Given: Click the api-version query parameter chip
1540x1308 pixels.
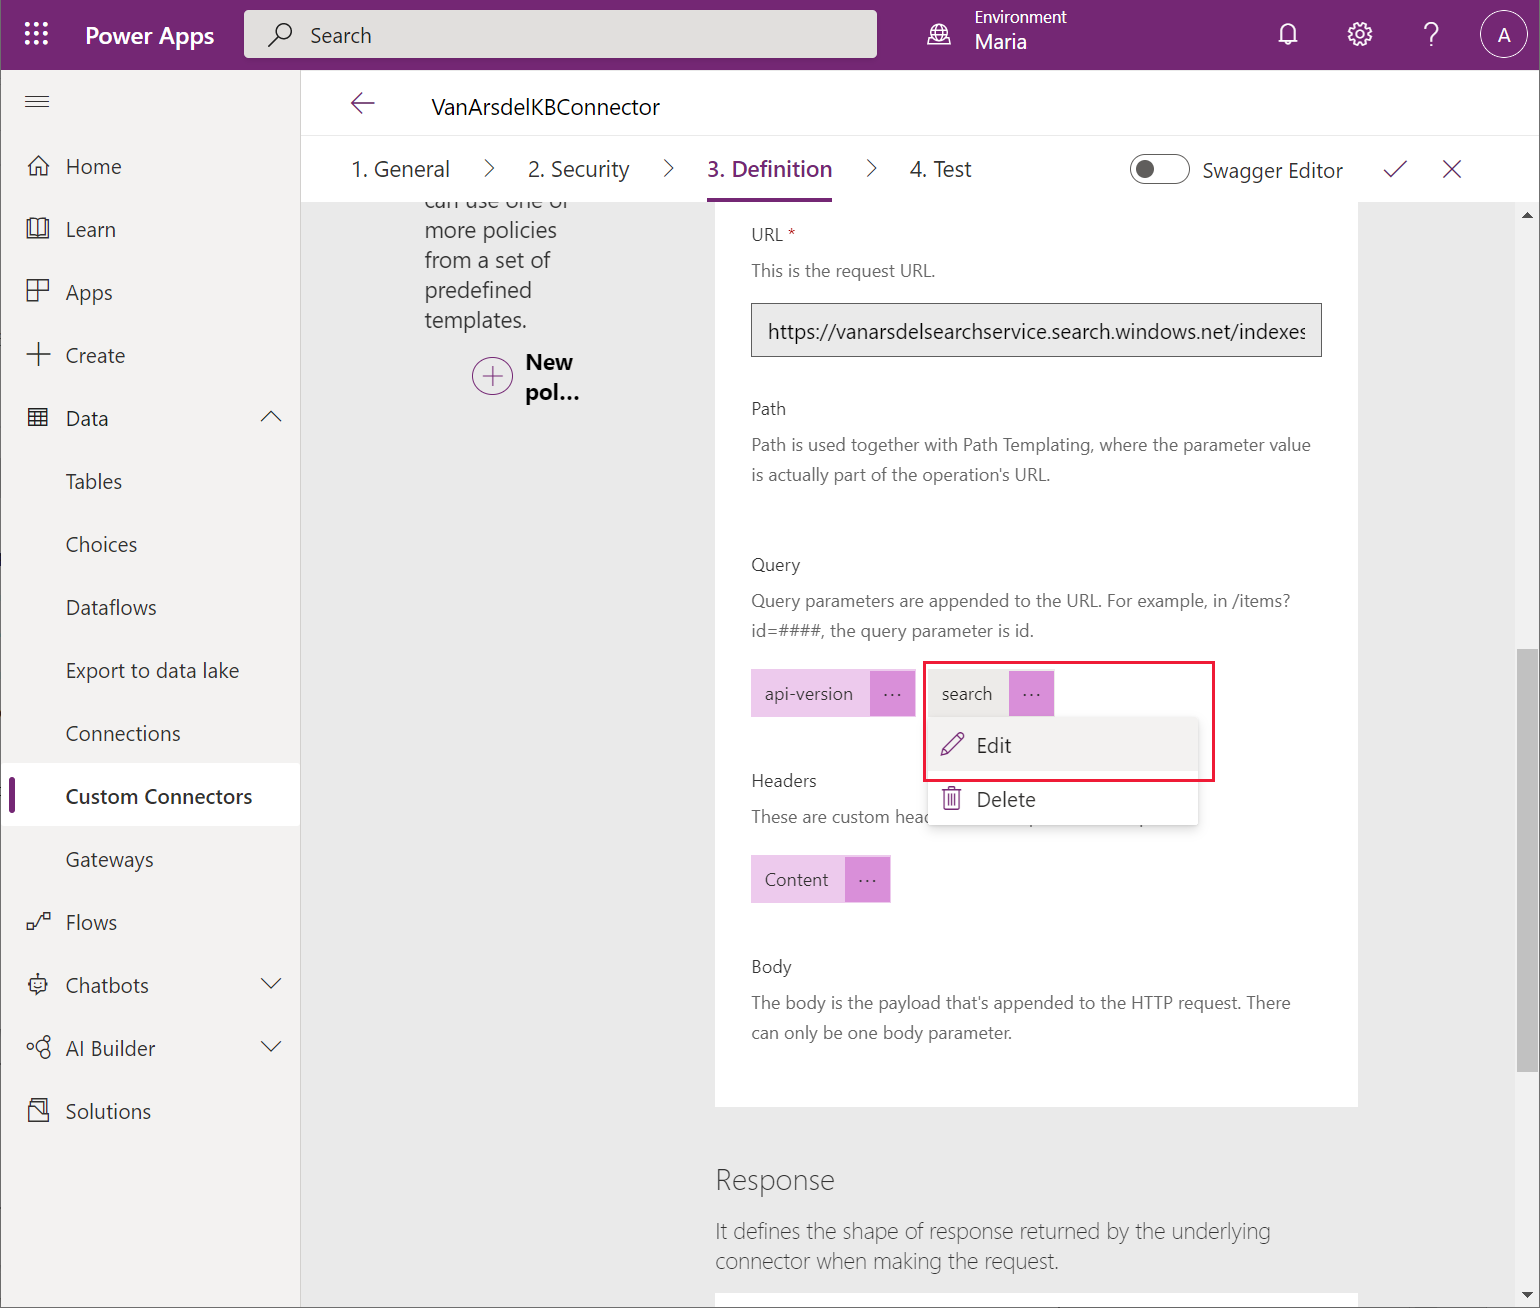Looking at the screenshot, I should click(x=810, y=693).
